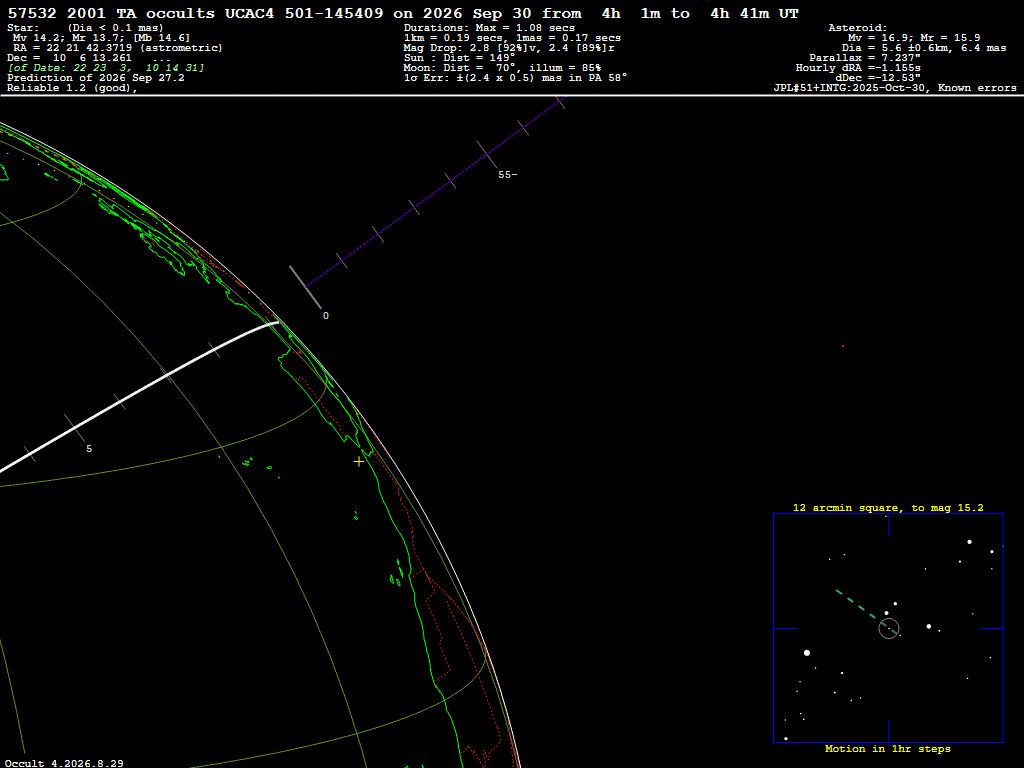Click the 'Reliable 1.2 (good)' text
This screenshot has height=768, width=1024.
point(72,88)
